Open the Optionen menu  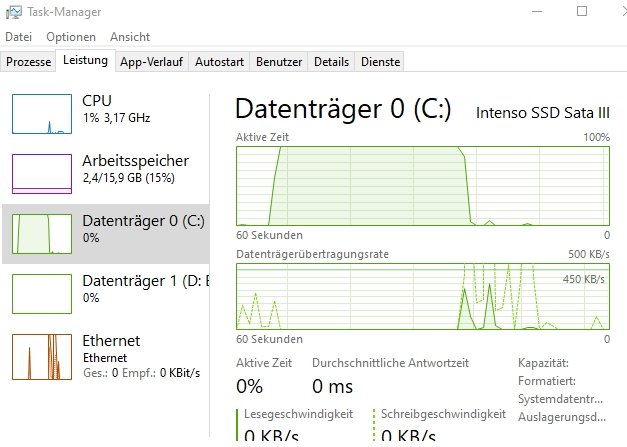71,37
